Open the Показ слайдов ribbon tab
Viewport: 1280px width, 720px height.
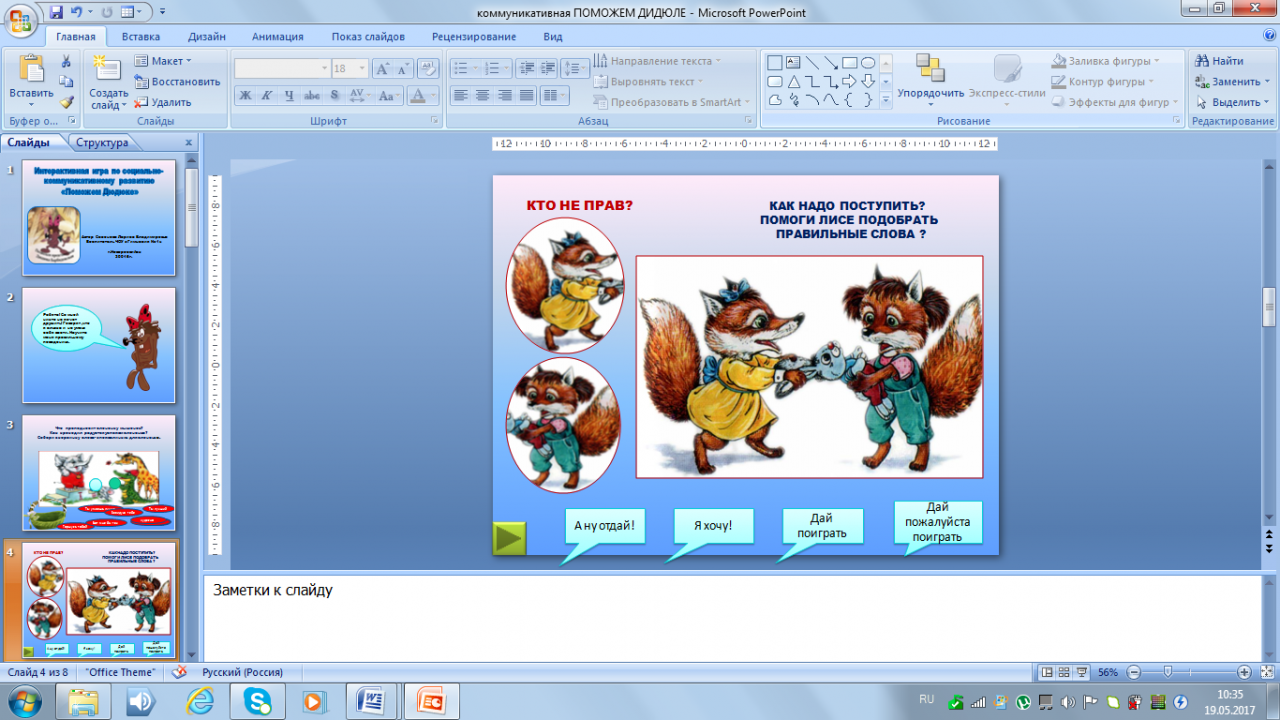pos(368,37)
